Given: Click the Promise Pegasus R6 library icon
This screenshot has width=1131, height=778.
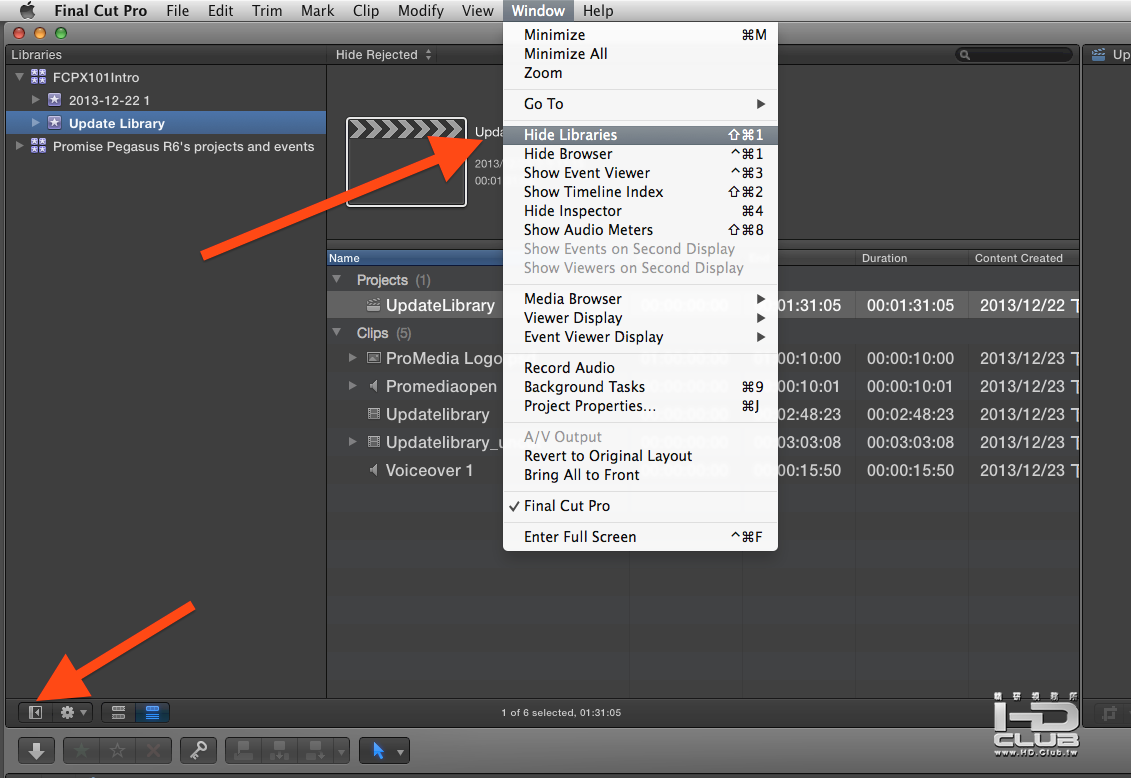Looking at the screenshot, I should coord(38,146).
